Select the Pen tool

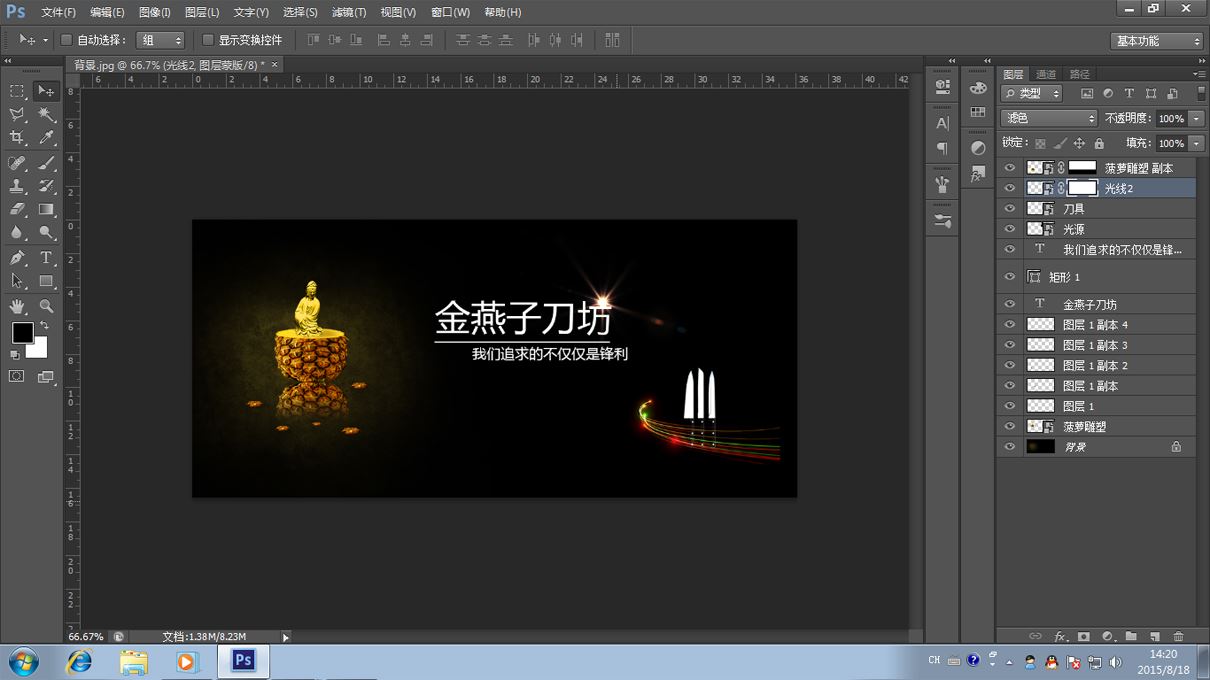[x=17, y=258]
